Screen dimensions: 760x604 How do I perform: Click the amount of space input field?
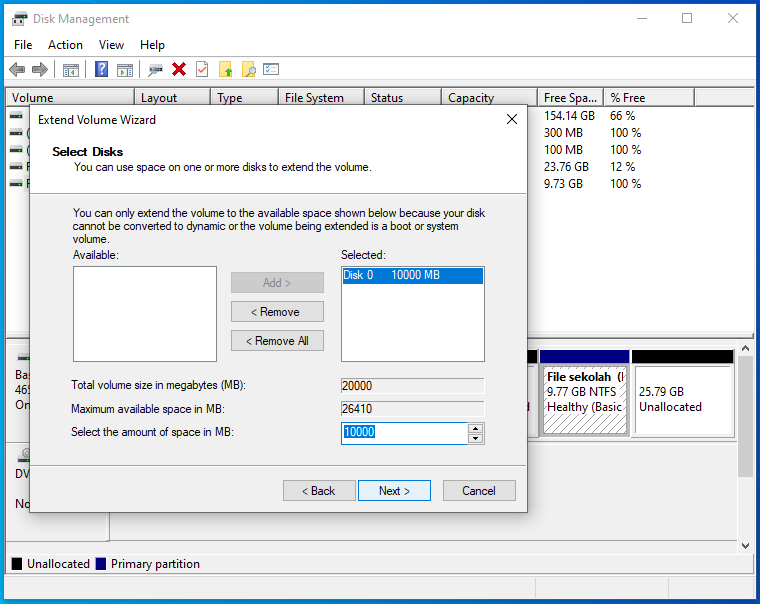click(x=404, y=433)
